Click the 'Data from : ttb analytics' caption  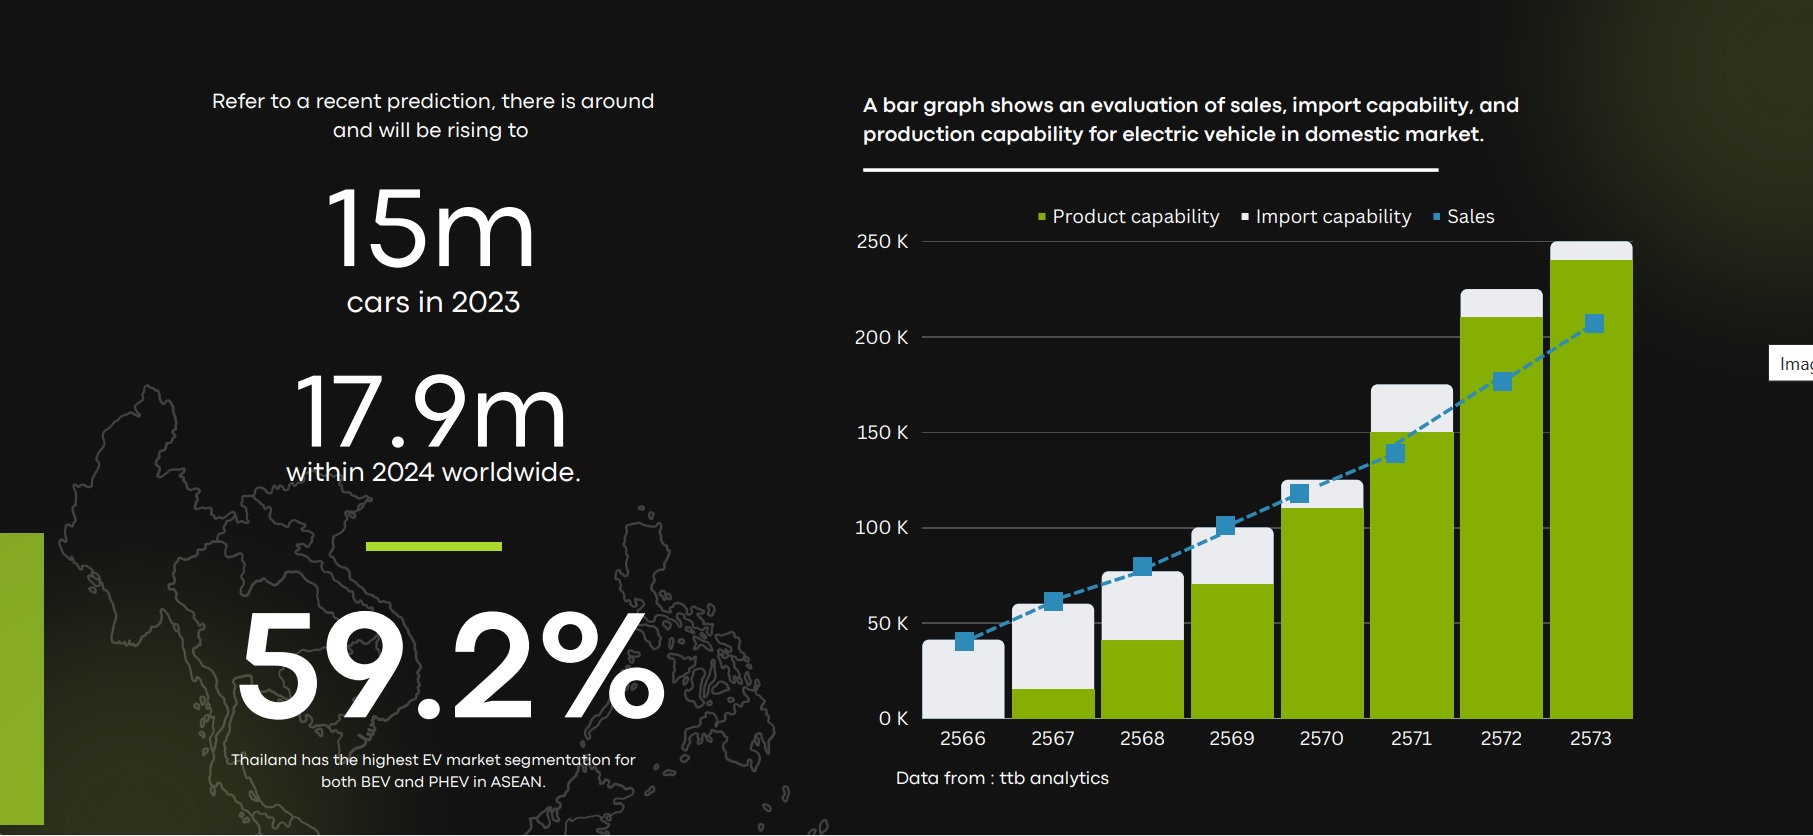coord(1002,778)
